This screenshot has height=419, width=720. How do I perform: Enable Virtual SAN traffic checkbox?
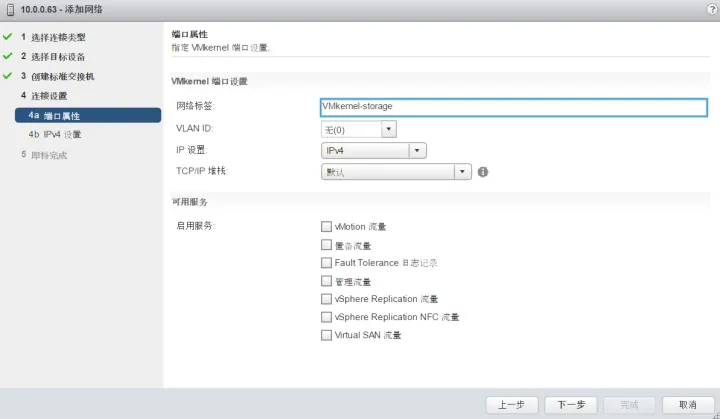coord(326,335)
